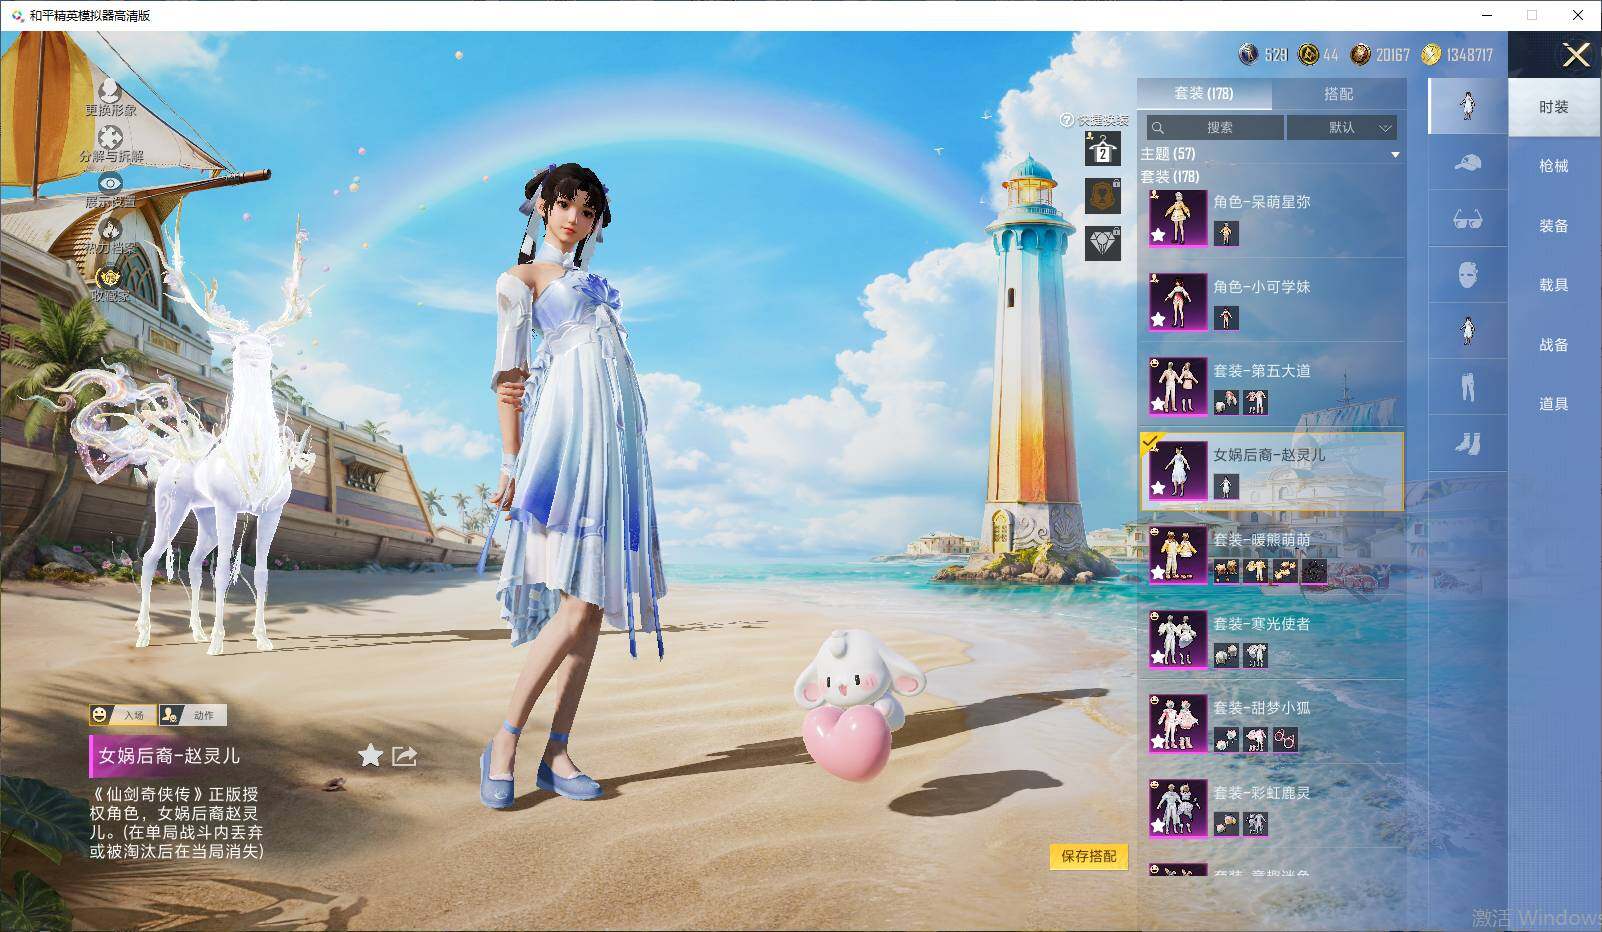Click first component icon of 套装-第五大道

pyautogui.click(x=1226, y=402)
